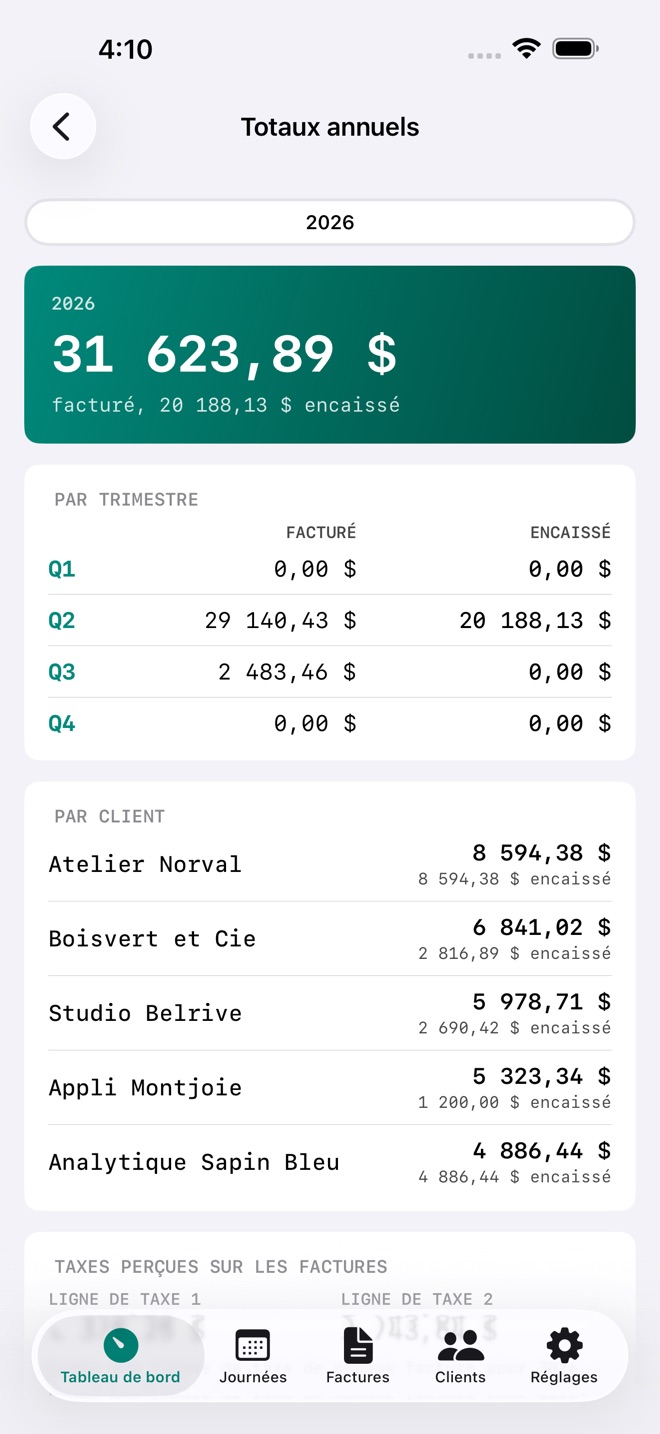Open the Studio Belrive client row
Viewport: 660px width, 1434px height.
[x=330, y=1013]
